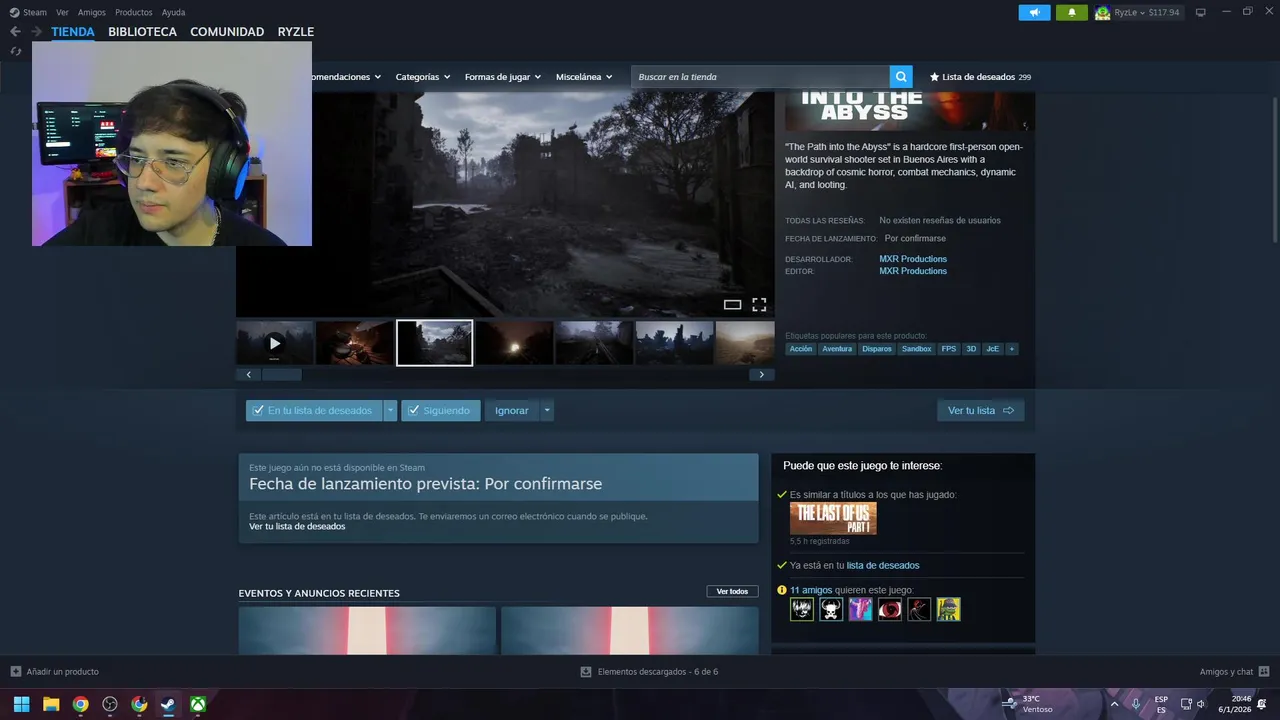Open the Miscelánea dropdown menu

[584, 77]
